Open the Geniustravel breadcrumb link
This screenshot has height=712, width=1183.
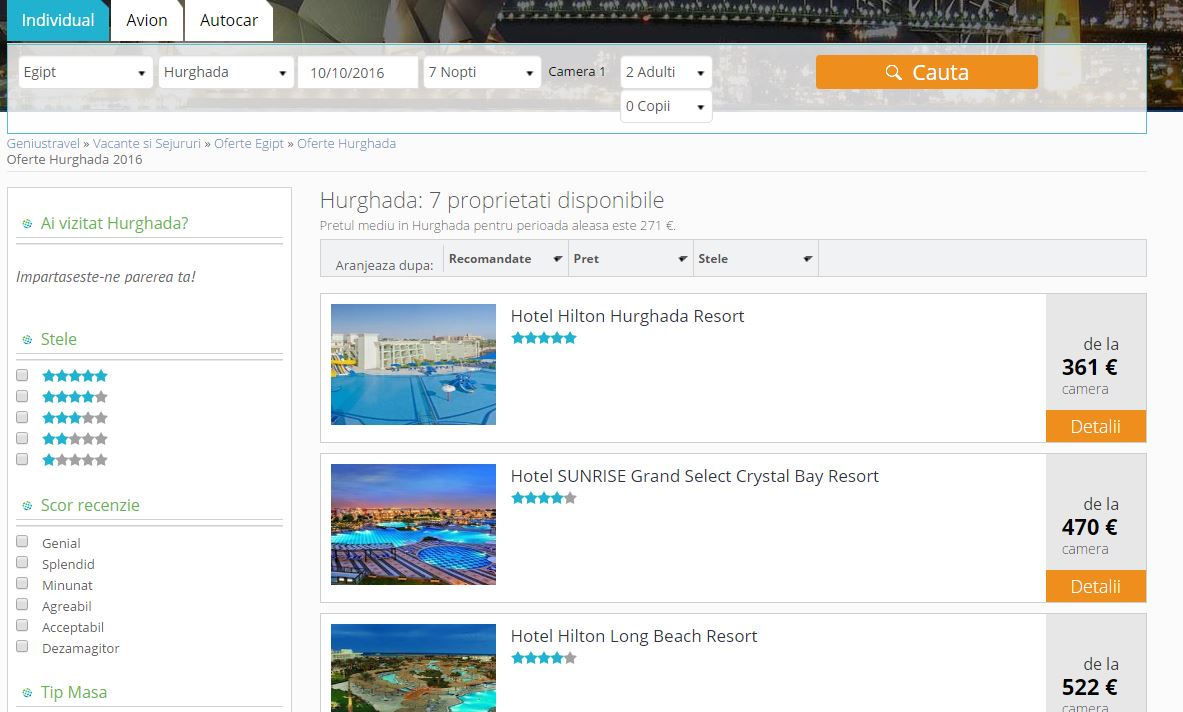click(43, 143)
